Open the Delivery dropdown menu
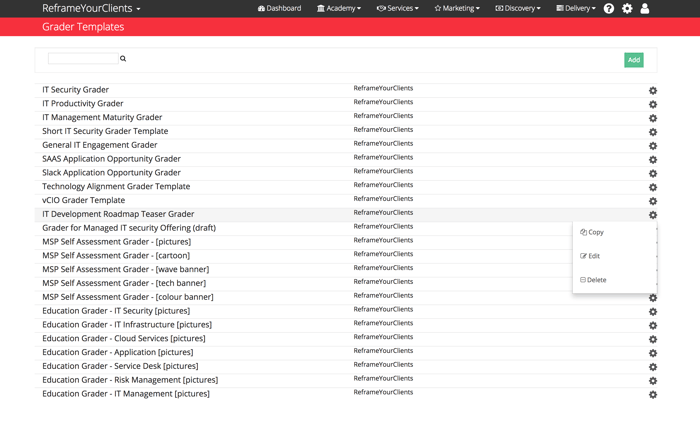The image size is (700, 422). (576, 8)
